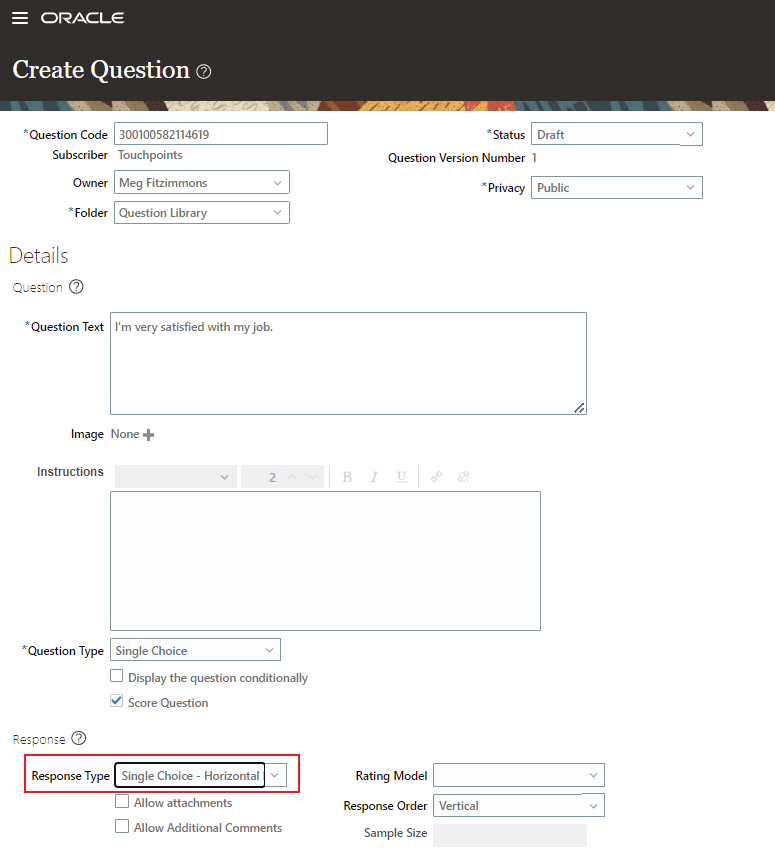Open the hamburger navigation menu
Viewport: 775px width, 851px height.
(x=20, y=18)
